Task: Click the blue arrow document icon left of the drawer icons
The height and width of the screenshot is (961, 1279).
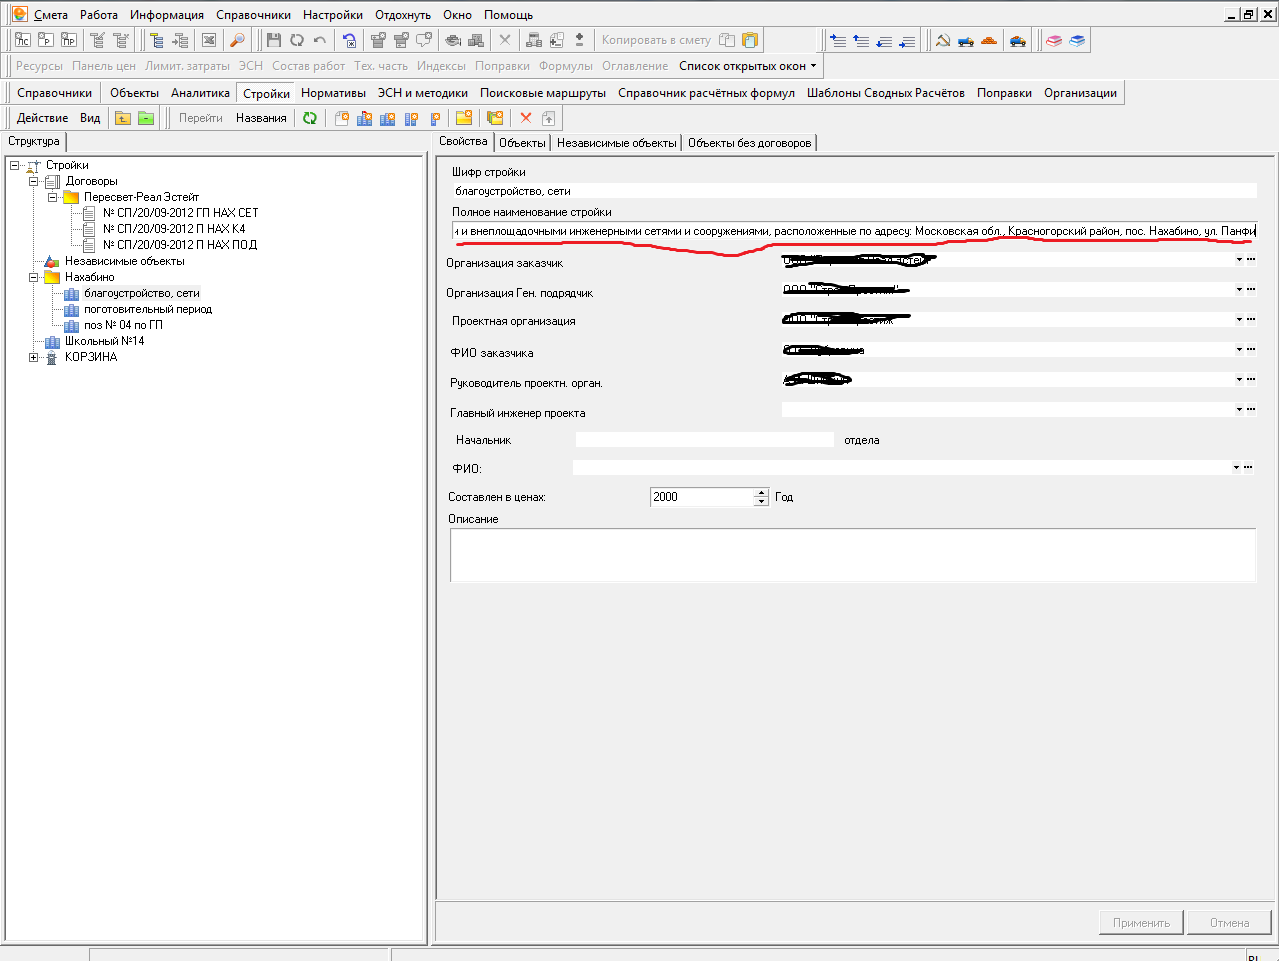Action: pyautogui.click(x=349, y=40)
